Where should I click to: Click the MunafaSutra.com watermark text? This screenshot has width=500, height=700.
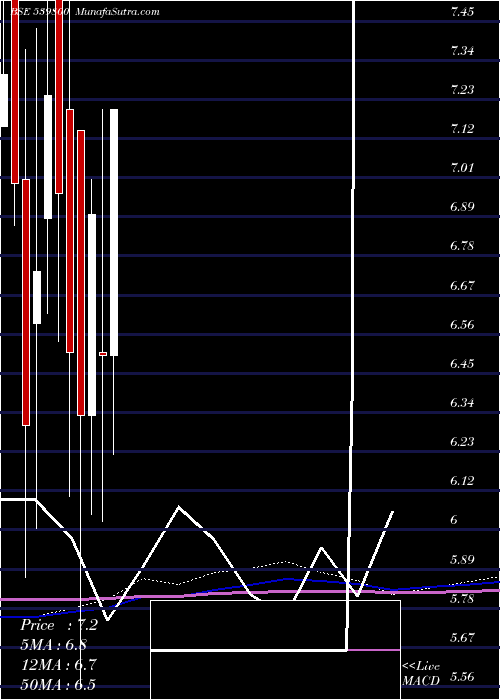pos(117,12)
